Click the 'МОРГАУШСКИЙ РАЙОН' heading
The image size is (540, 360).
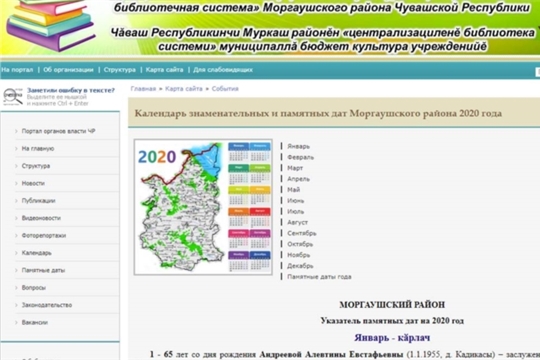[392, 305]
